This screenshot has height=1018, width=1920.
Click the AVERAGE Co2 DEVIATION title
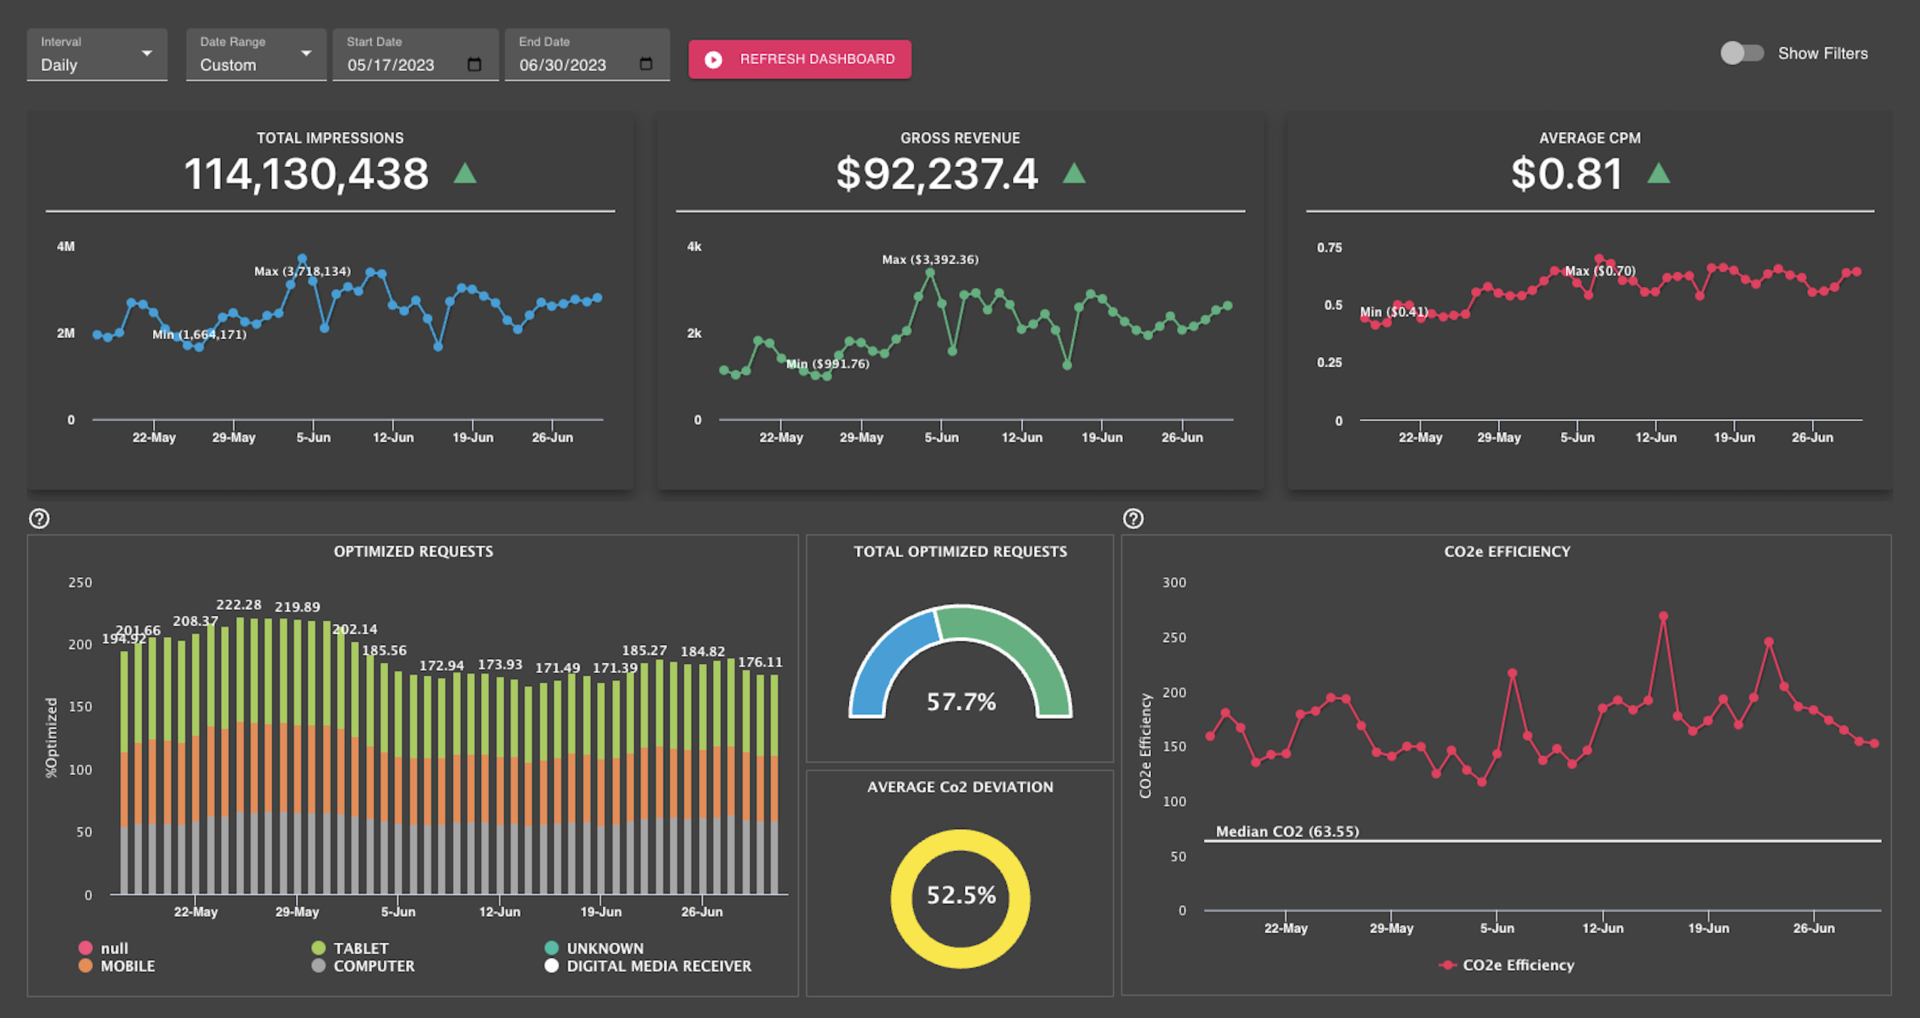coord(960,787)
